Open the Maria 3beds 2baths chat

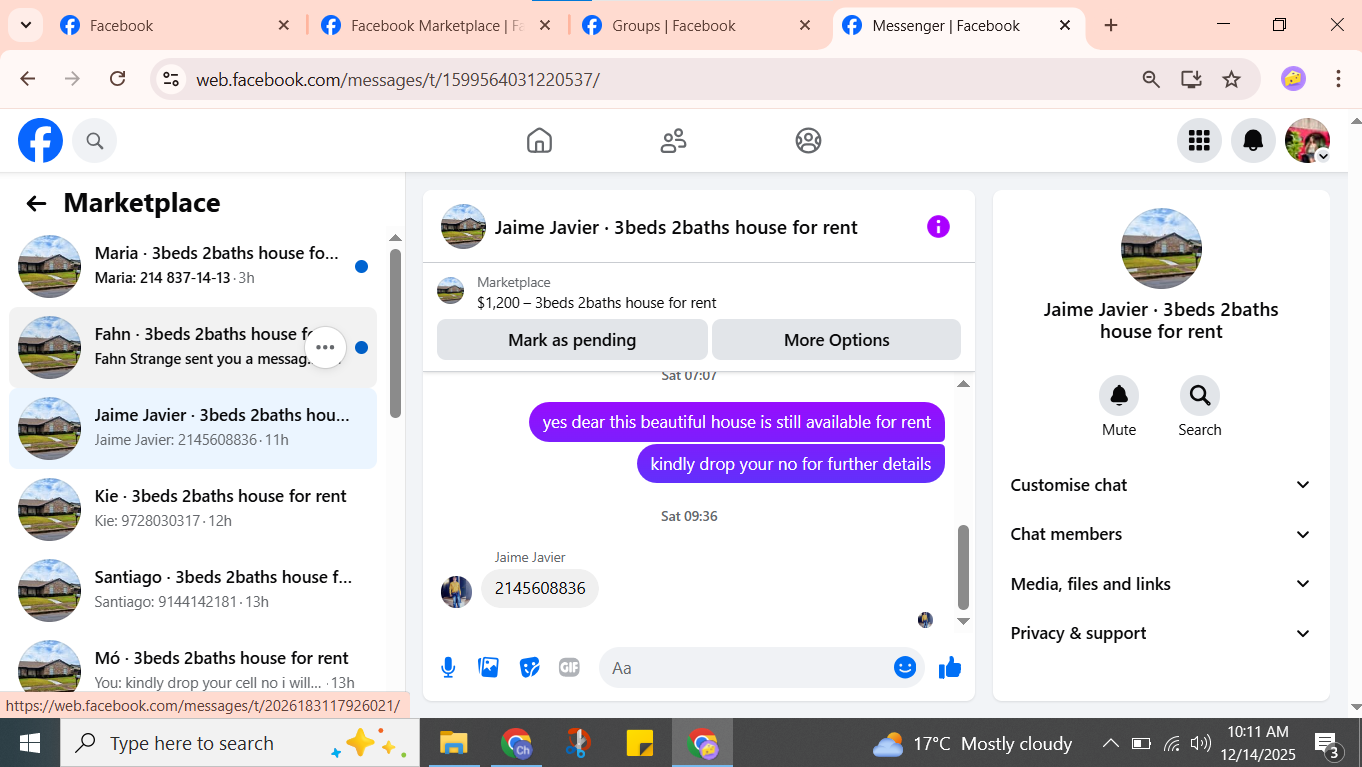pyautogui.click(x=193, y=266)
